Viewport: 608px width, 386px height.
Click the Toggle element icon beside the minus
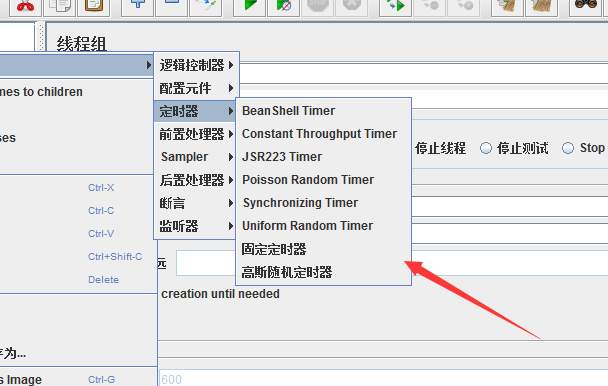coord(206,7)
